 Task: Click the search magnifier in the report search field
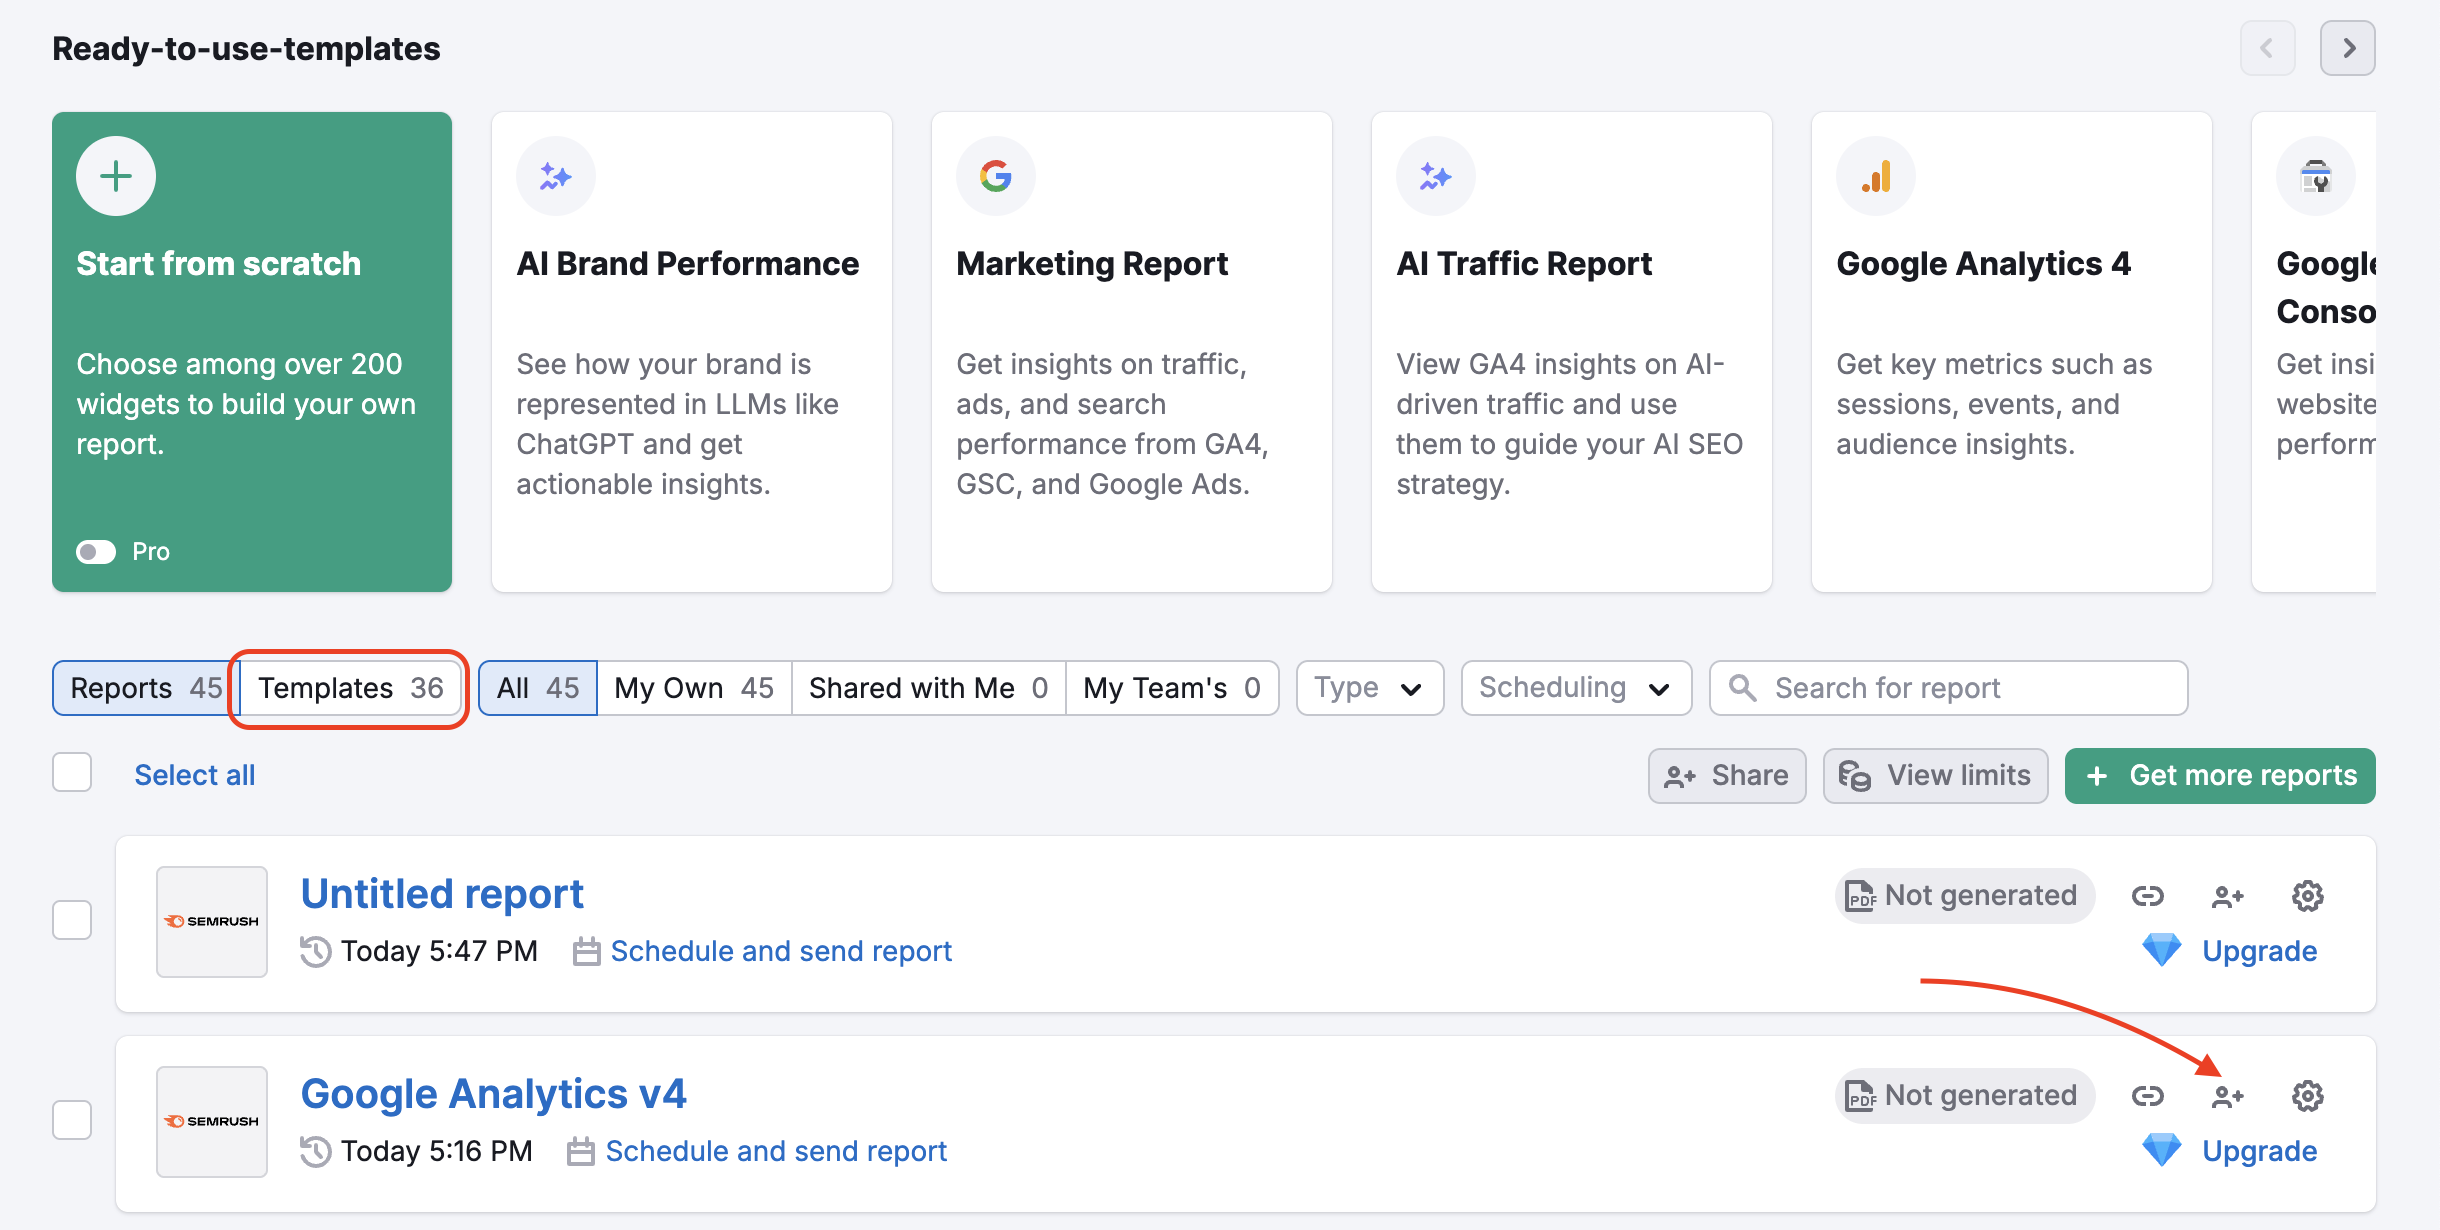click(1742, 688)
